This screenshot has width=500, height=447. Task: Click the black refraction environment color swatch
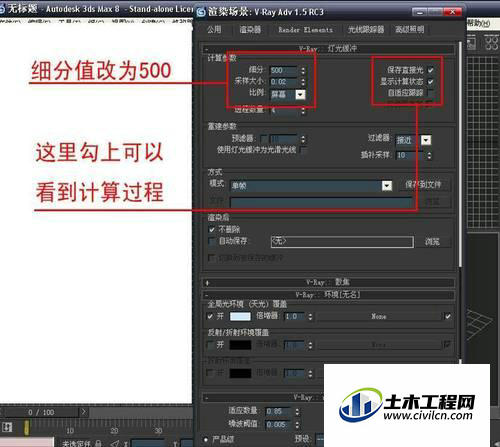240,373
